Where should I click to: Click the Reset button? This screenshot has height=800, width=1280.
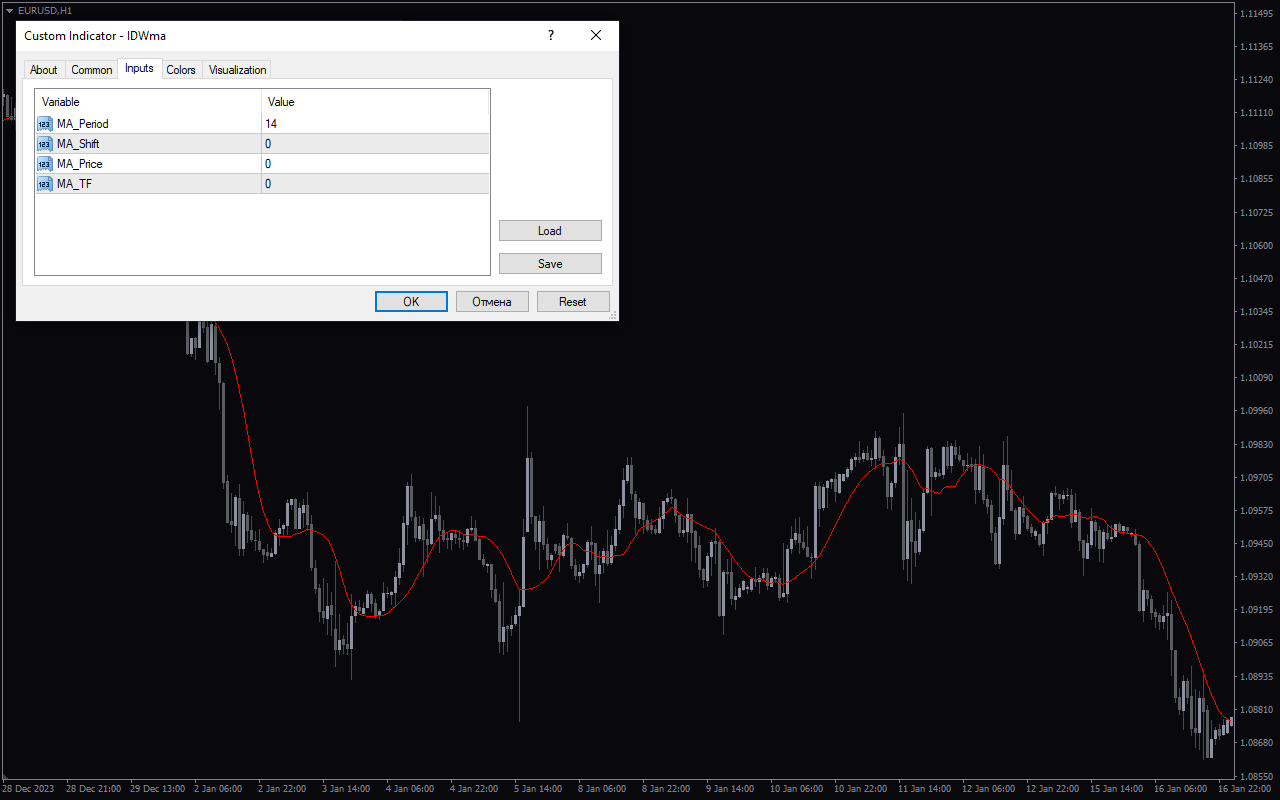(x=573, y=302)
